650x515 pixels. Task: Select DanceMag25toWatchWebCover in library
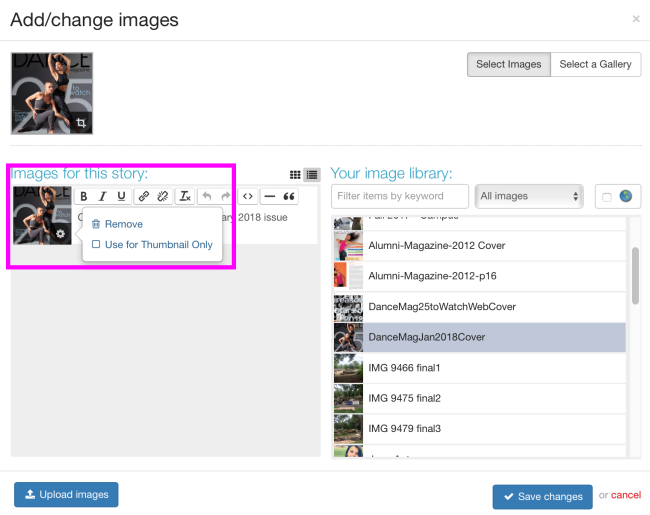480,306
